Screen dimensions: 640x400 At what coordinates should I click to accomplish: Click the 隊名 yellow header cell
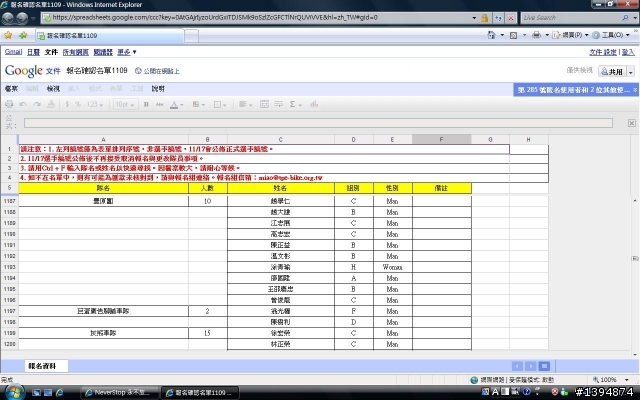tap(103, 188)
